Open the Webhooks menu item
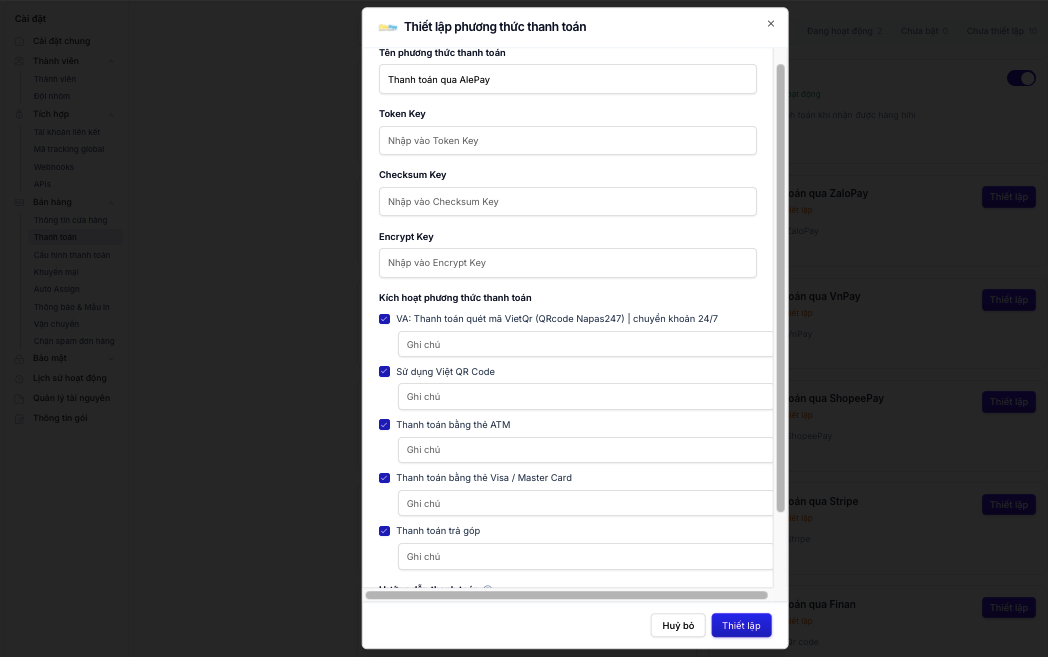Screen dimensions: 1048x657 pos(54,167)
